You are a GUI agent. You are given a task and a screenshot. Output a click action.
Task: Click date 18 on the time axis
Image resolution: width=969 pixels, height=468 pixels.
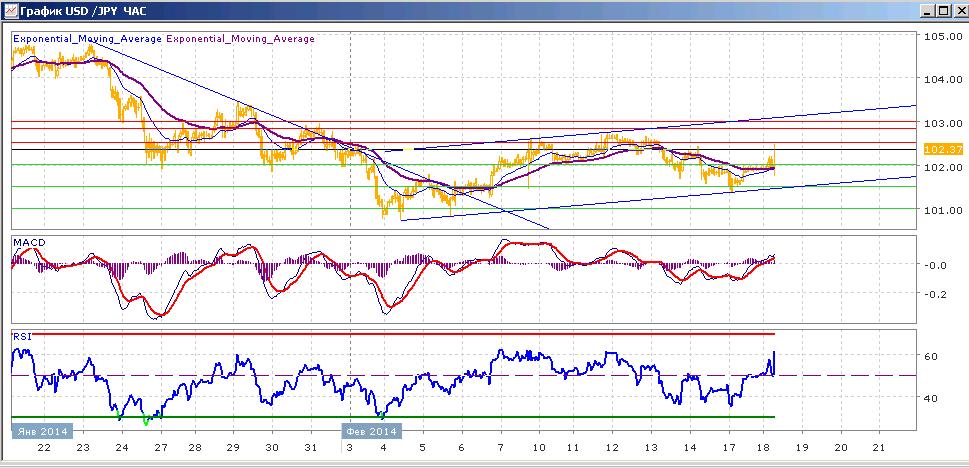pyautogui.click(x=765, y=447)
